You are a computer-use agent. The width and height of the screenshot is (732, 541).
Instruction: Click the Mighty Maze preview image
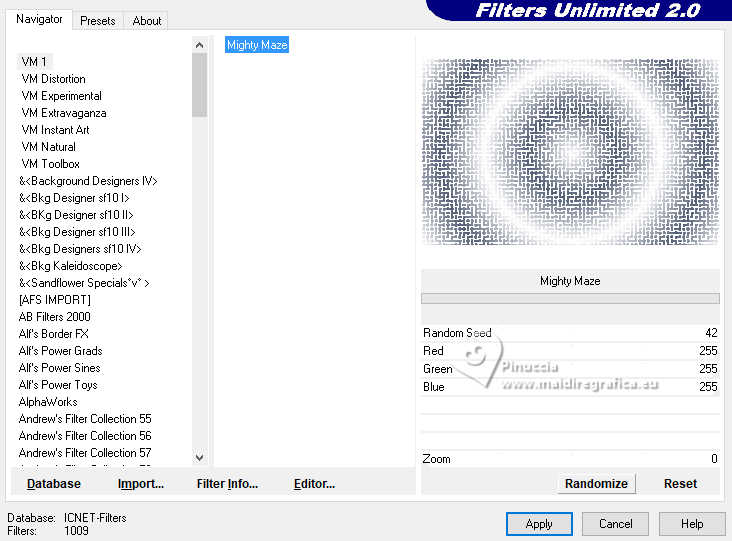click(570, 152)
